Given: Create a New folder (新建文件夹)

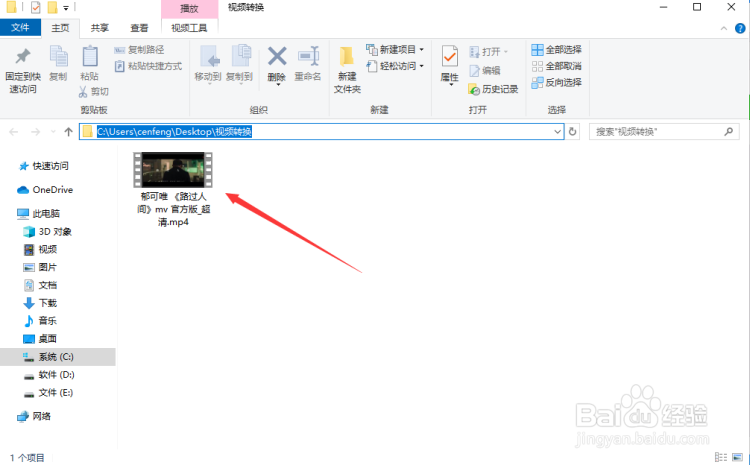Looking at the screenshot, I should pyautogui.click(x=347, y=70).
